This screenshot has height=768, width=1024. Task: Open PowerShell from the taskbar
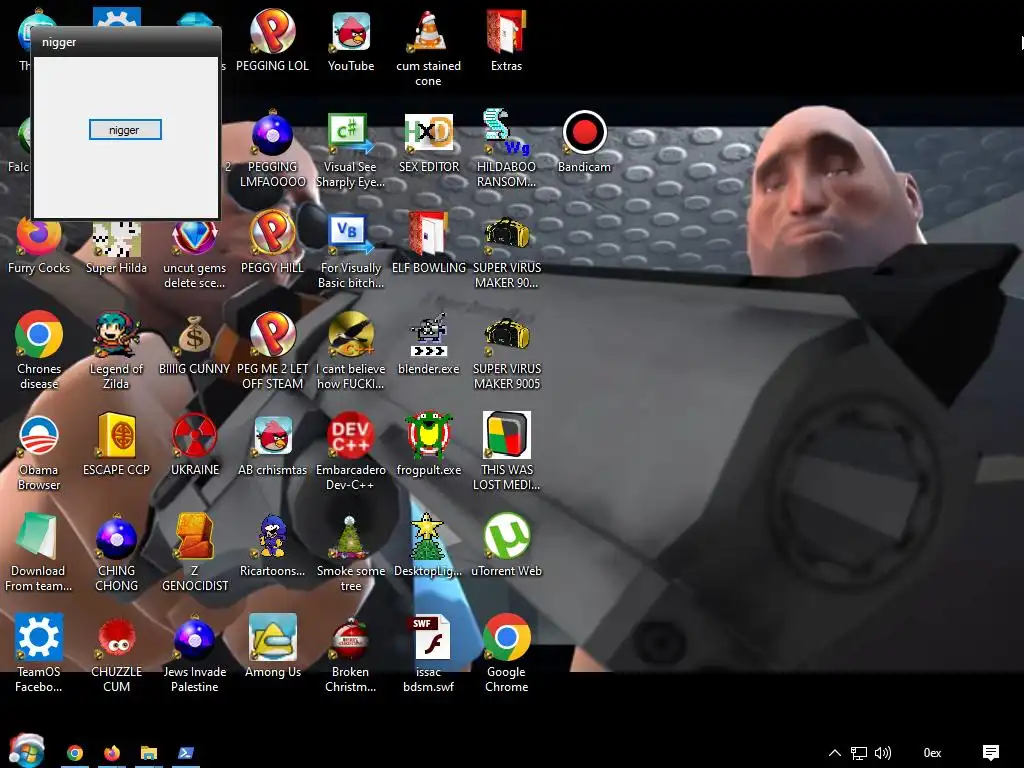185,753
